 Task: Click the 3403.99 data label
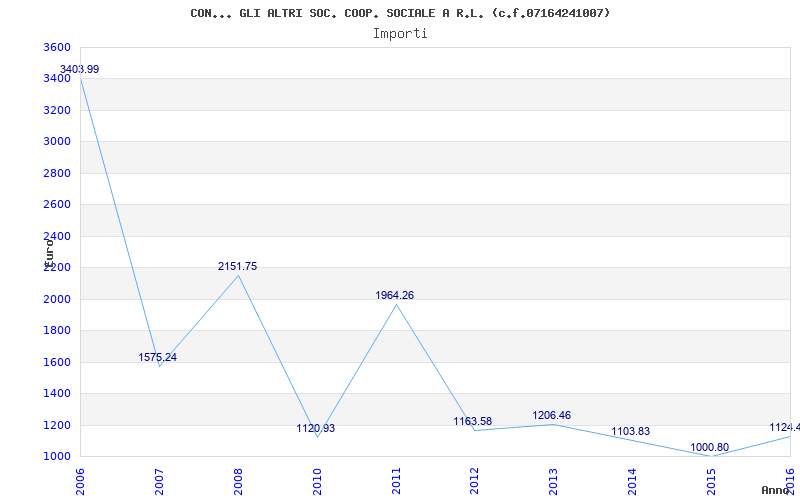79,69
